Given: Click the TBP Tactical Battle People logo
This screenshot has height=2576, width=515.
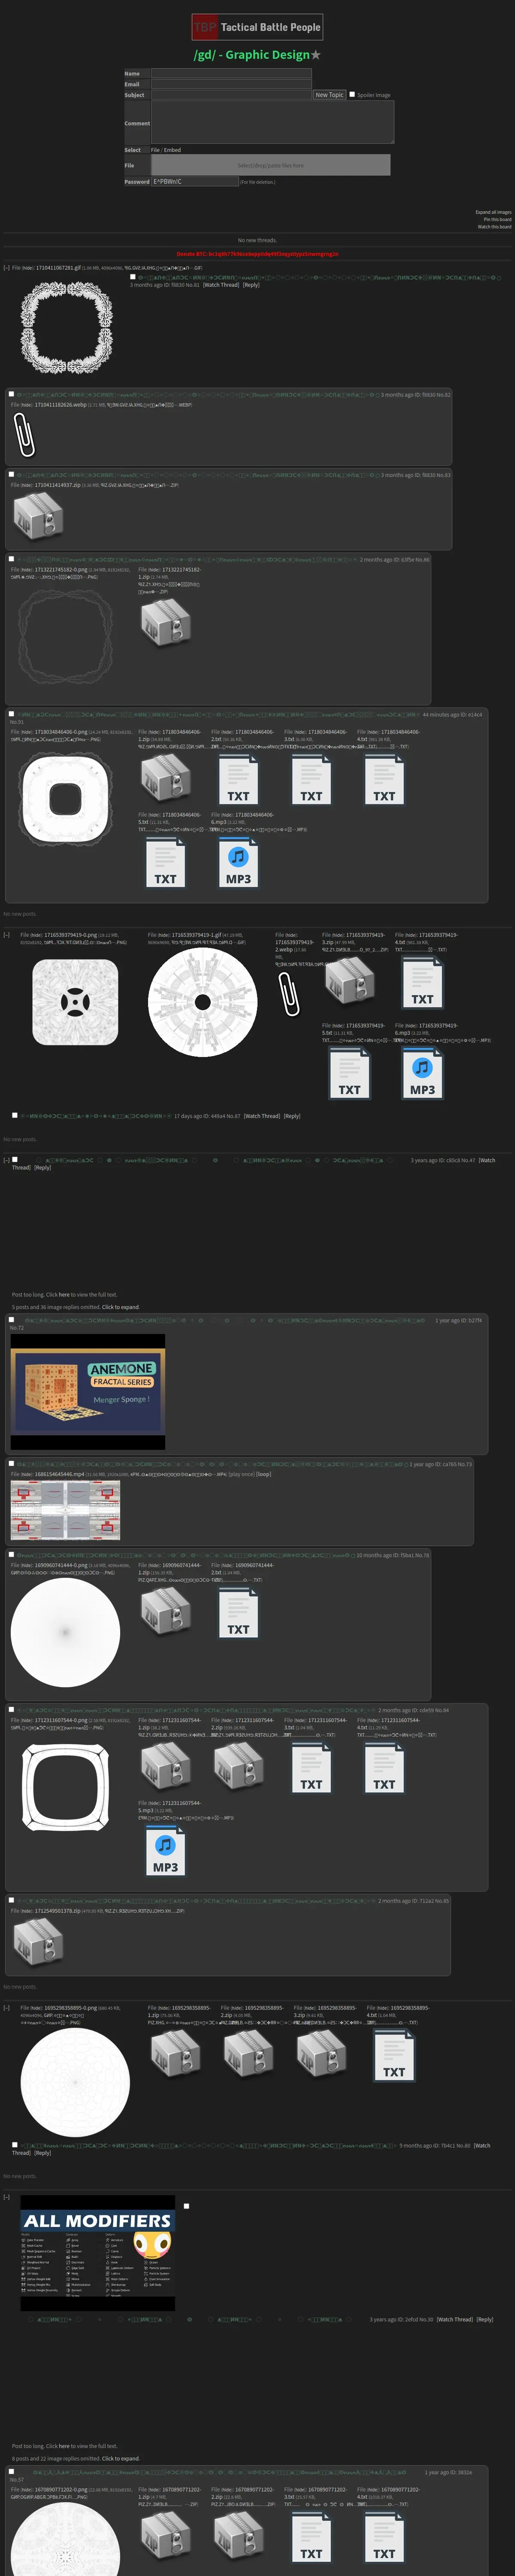Looking at the screenshot, I should pyautogui.click(x=257, y=27).
